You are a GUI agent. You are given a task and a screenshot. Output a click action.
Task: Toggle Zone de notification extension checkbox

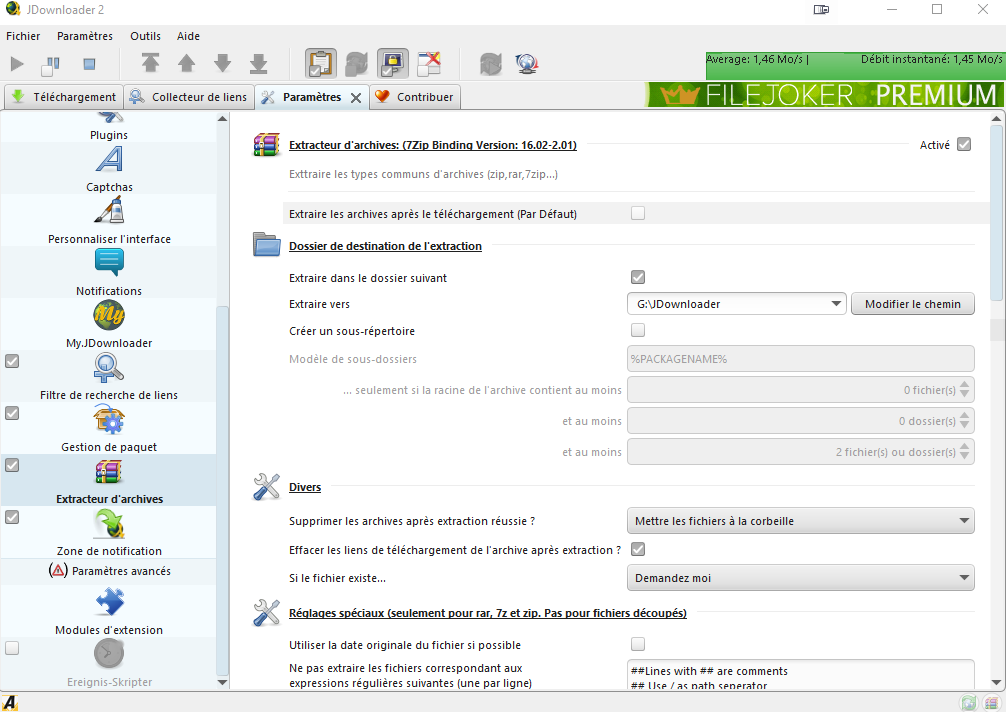point(12,517)
